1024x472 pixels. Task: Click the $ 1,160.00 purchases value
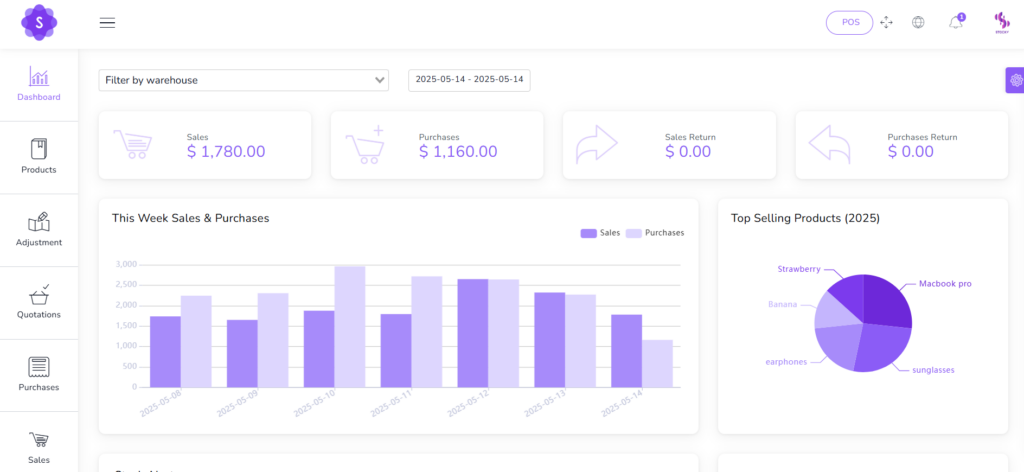tap(458, 151)
